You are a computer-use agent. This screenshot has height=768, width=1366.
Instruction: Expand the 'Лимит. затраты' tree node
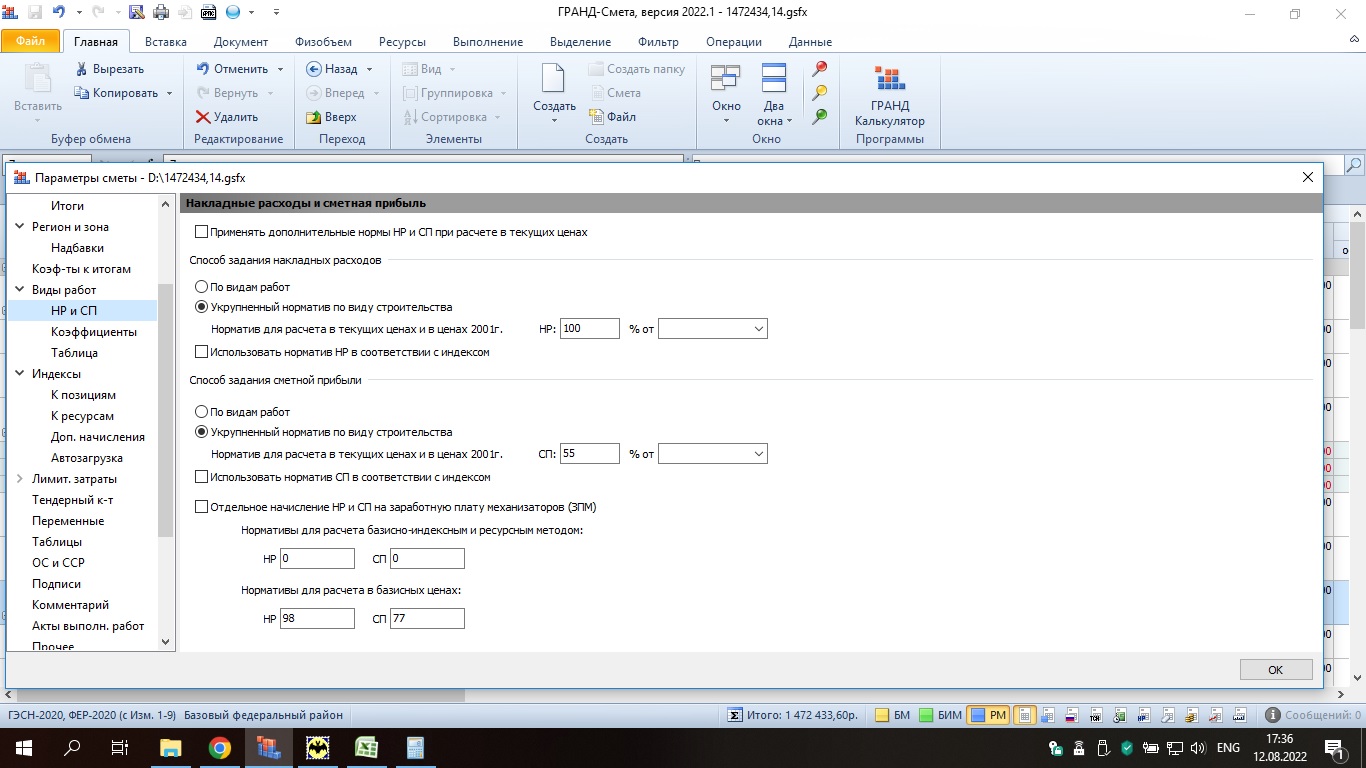click(x=20, y=479)
